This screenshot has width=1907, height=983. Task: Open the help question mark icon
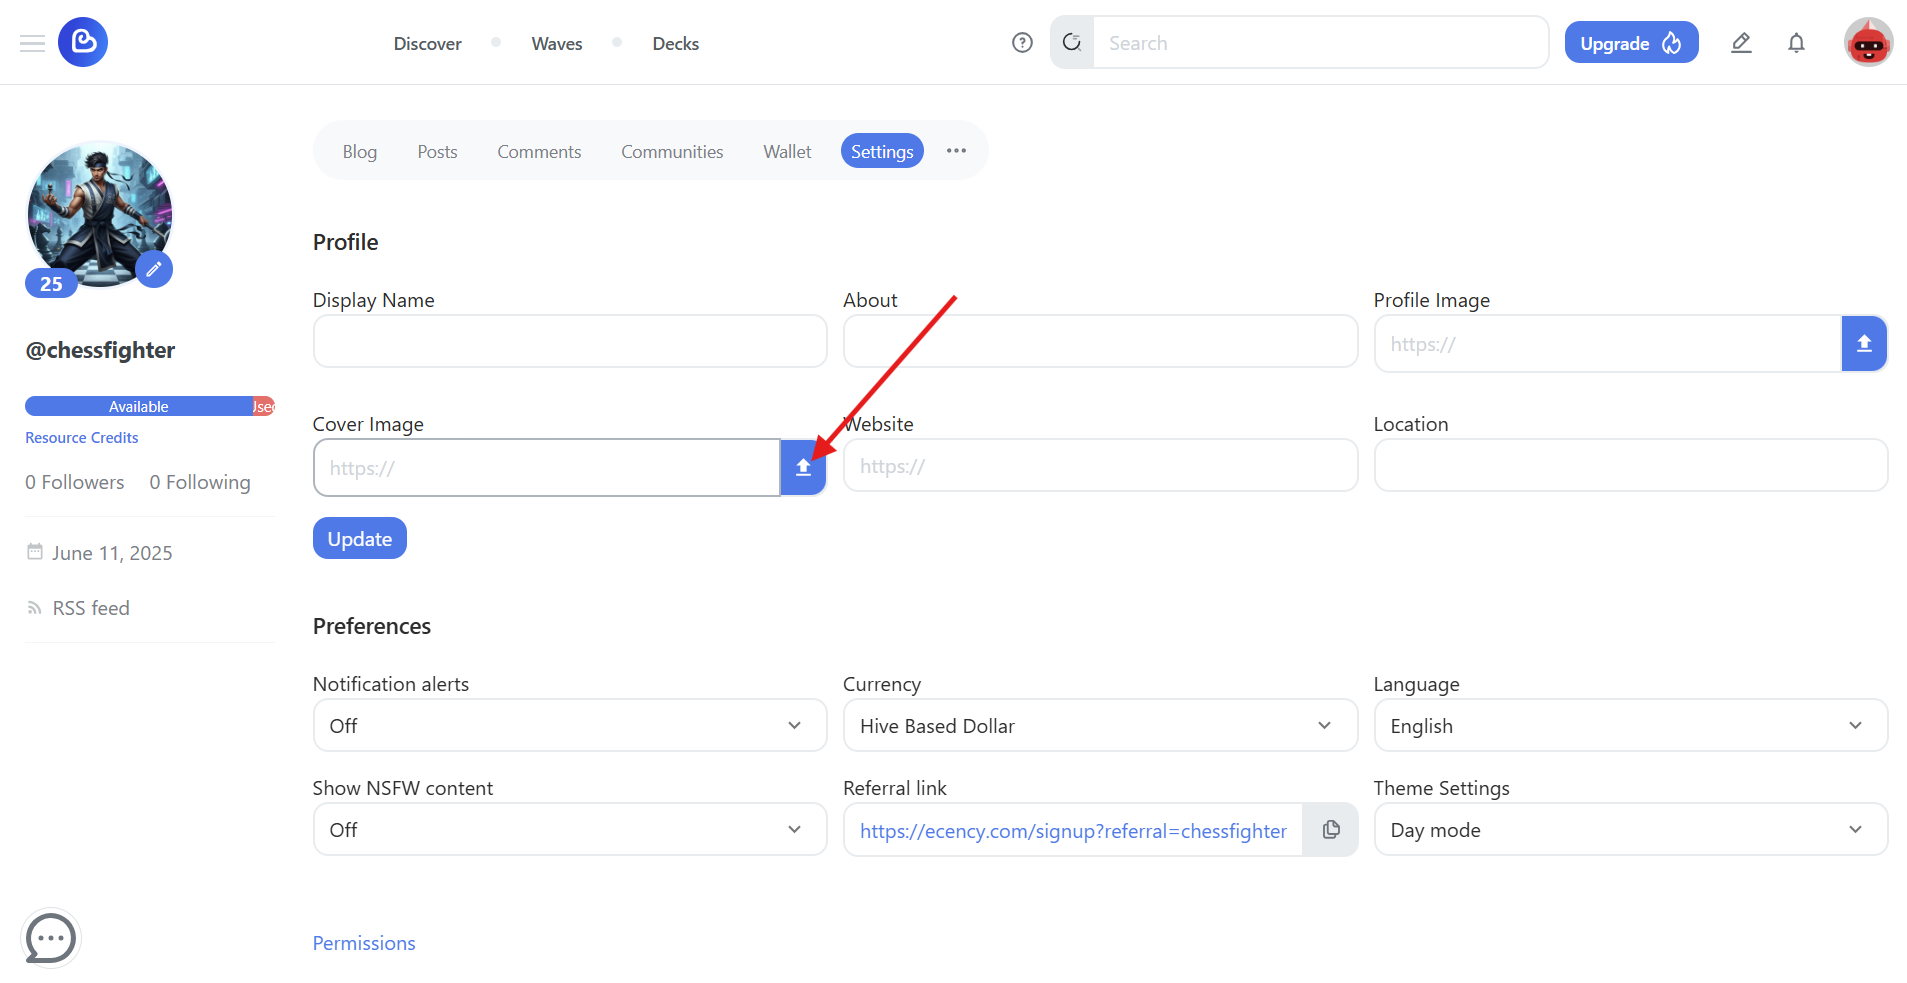pyautogui.click(x=1022, y=42)
